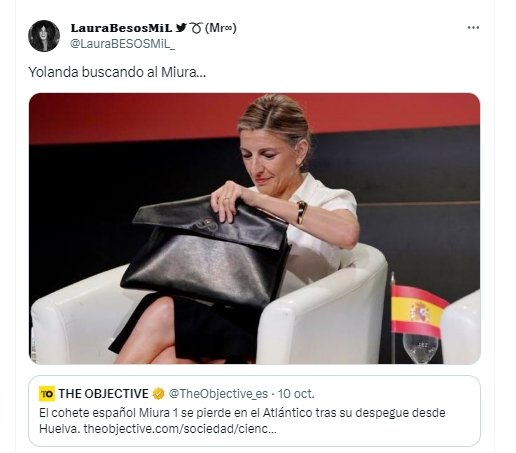
Task: Select the tweet text Yolanda buscando al Miura
Action: click(x=117, y=72)
